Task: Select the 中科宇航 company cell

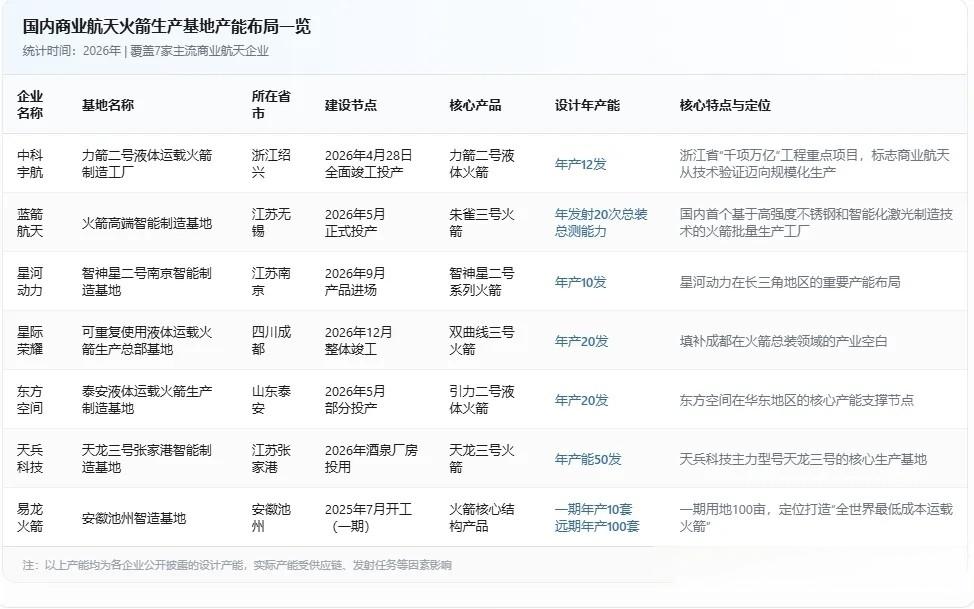Action: 30,163
